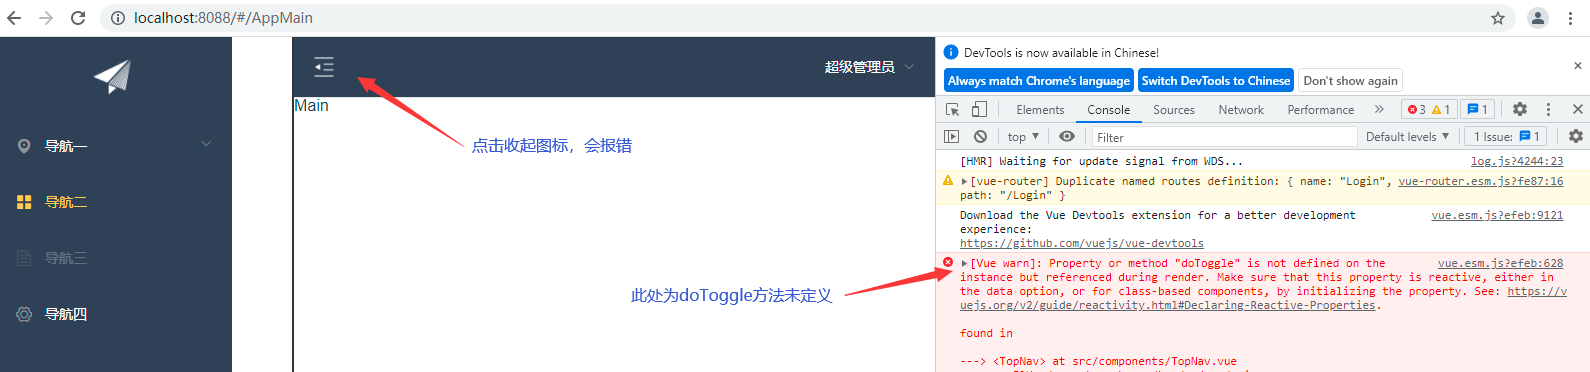This screenshot has width=1590, height=372.
Task: Click the paper plane logo
Action: pos(113,76)
